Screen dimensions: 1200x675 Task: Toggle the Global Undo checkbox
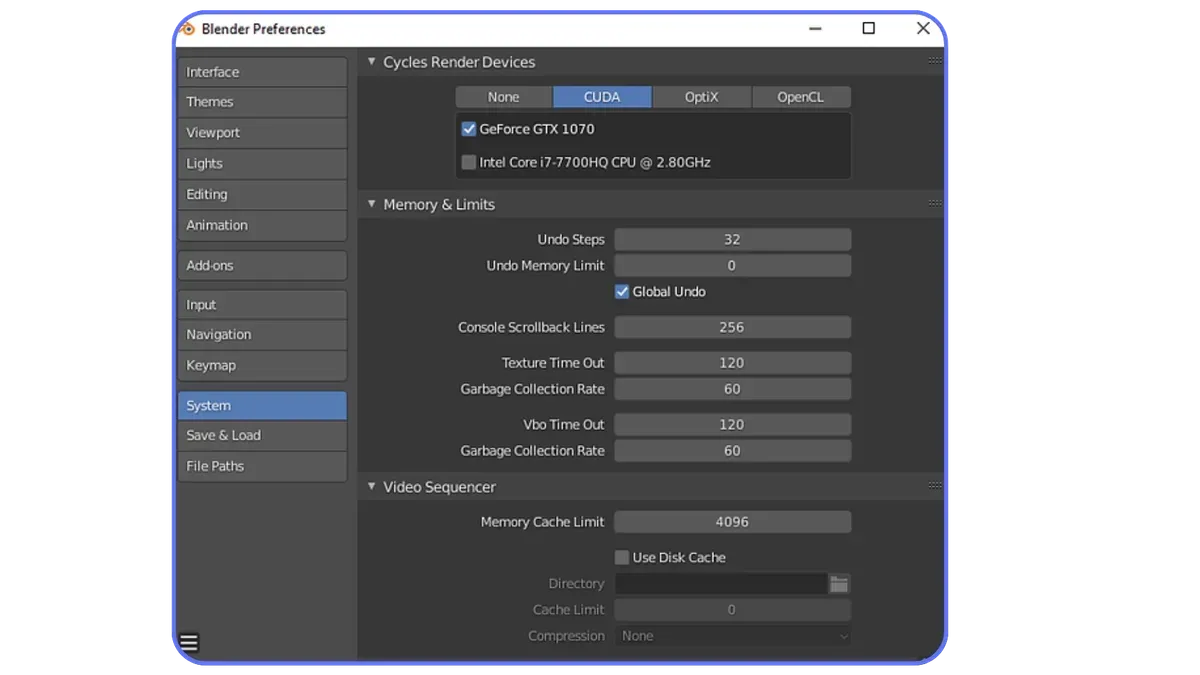[622, 292]
